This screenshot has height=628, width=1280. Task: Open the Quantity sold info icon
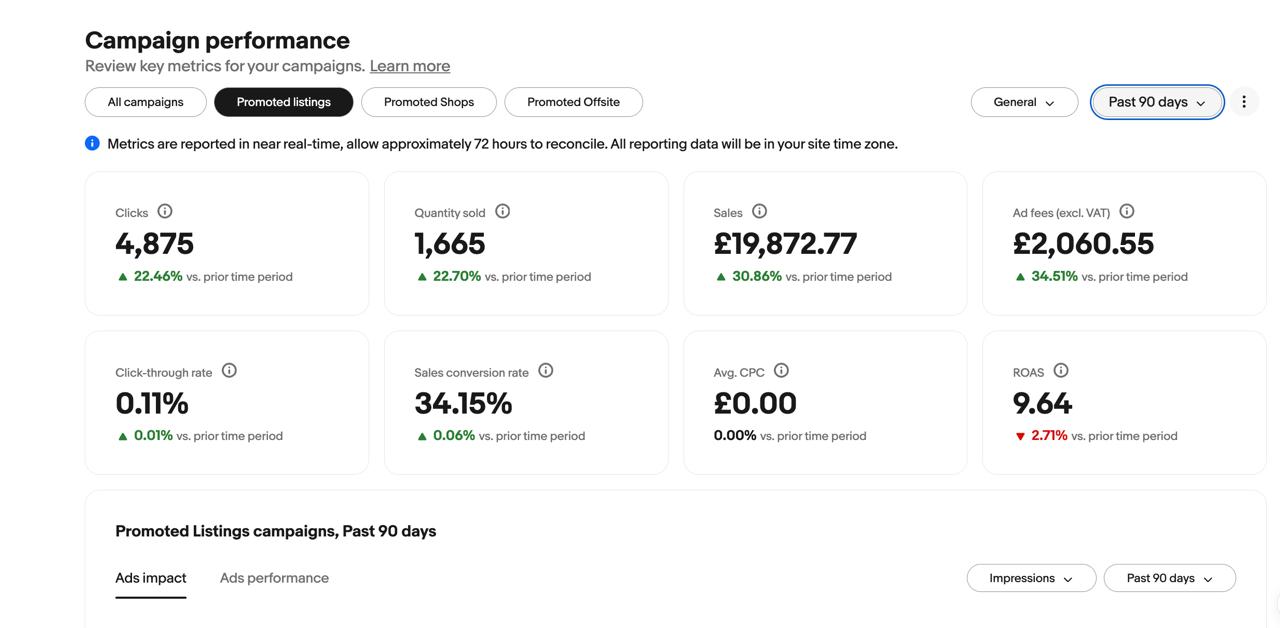(503, 211)
